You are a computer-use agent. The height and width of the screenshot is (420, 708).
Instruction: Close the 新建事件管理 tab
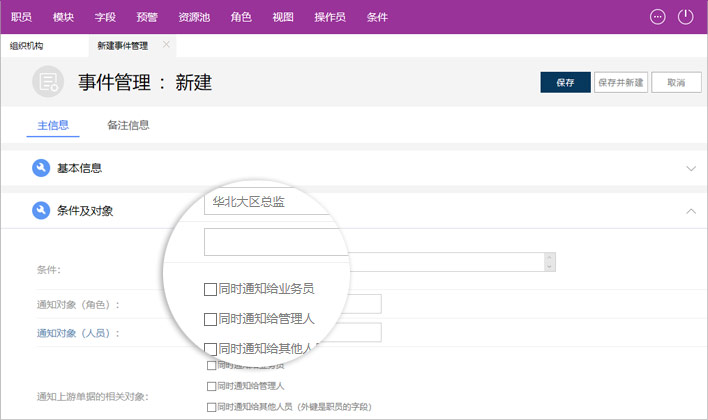pos(166,45)
